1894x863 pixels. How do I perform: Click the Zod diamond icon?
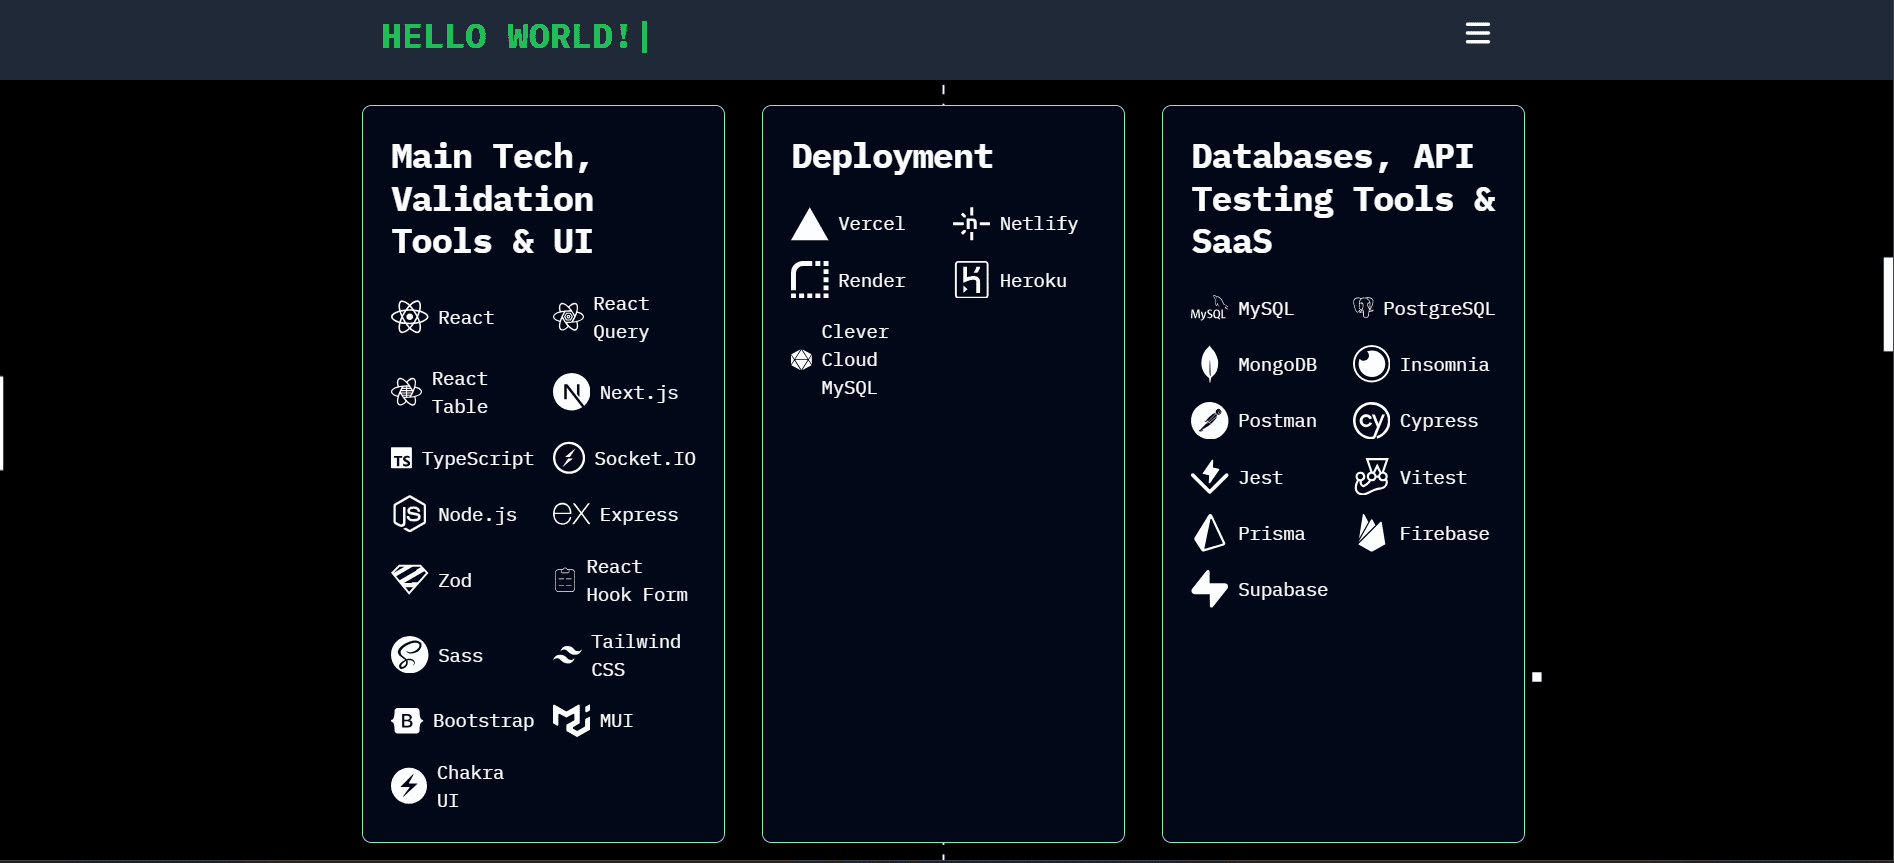pyautogui.click(x=409, y=580)
